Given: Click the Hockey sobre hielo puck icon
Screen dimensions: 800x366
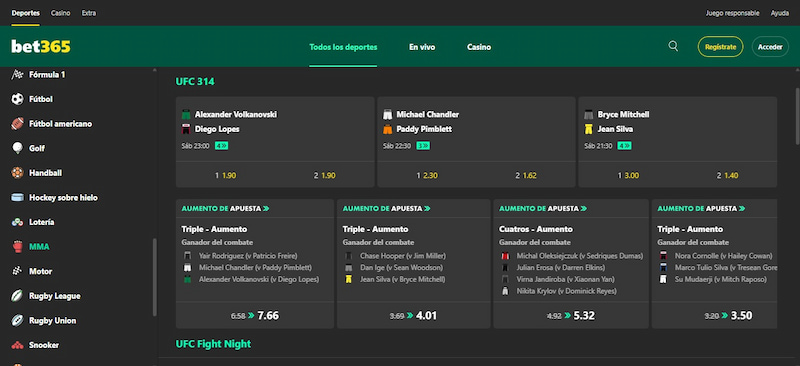Looking at the screenshot, I should coord(17,198).
